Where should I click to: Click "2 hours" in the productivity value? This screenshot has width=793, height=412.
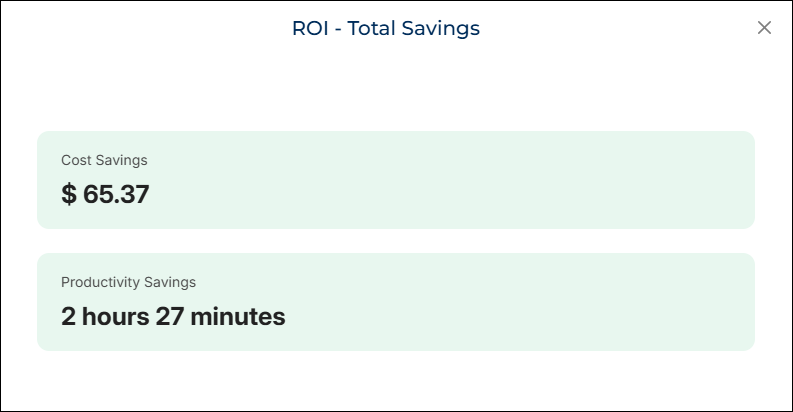(x=105, y=317)
